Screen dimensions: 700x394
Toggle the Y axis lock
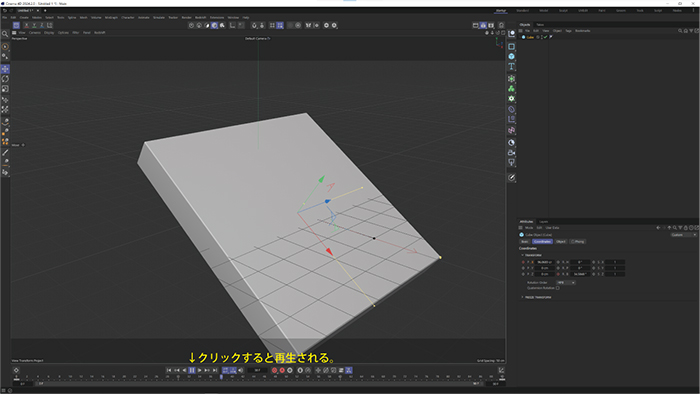[34, 25]
